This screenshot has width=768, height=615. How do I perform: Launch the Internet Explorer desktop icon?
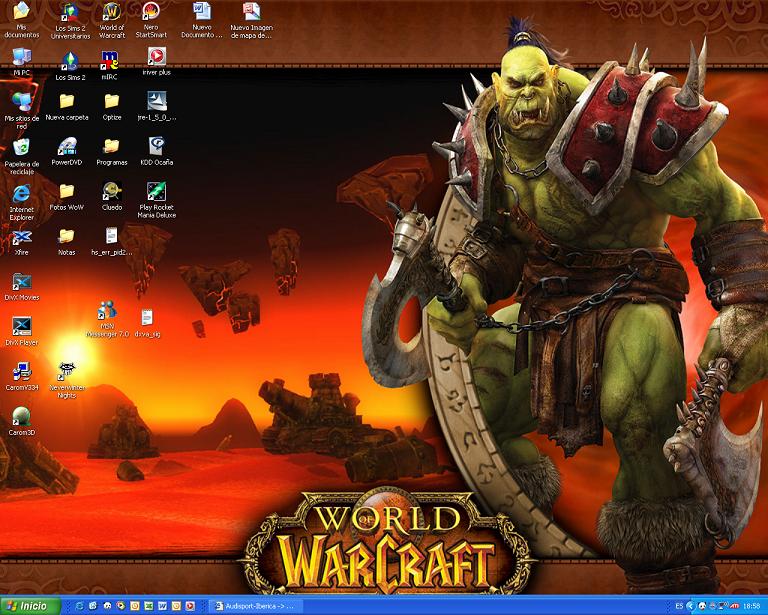pos(22,202)
